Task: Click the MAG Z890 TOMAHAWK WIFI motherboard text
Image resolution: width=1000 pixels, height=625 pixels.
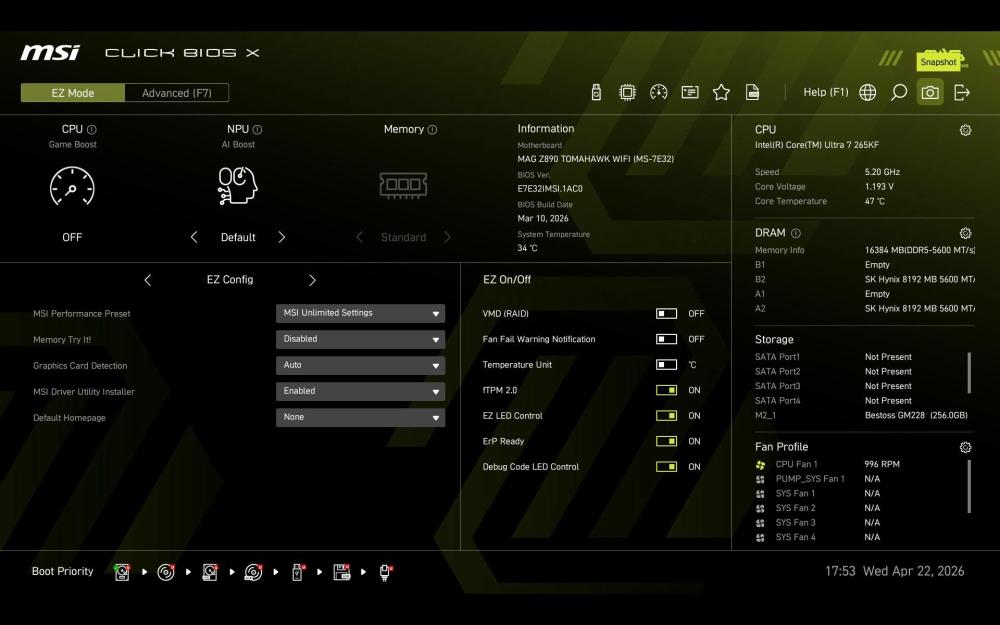Action: coord(596,159)
